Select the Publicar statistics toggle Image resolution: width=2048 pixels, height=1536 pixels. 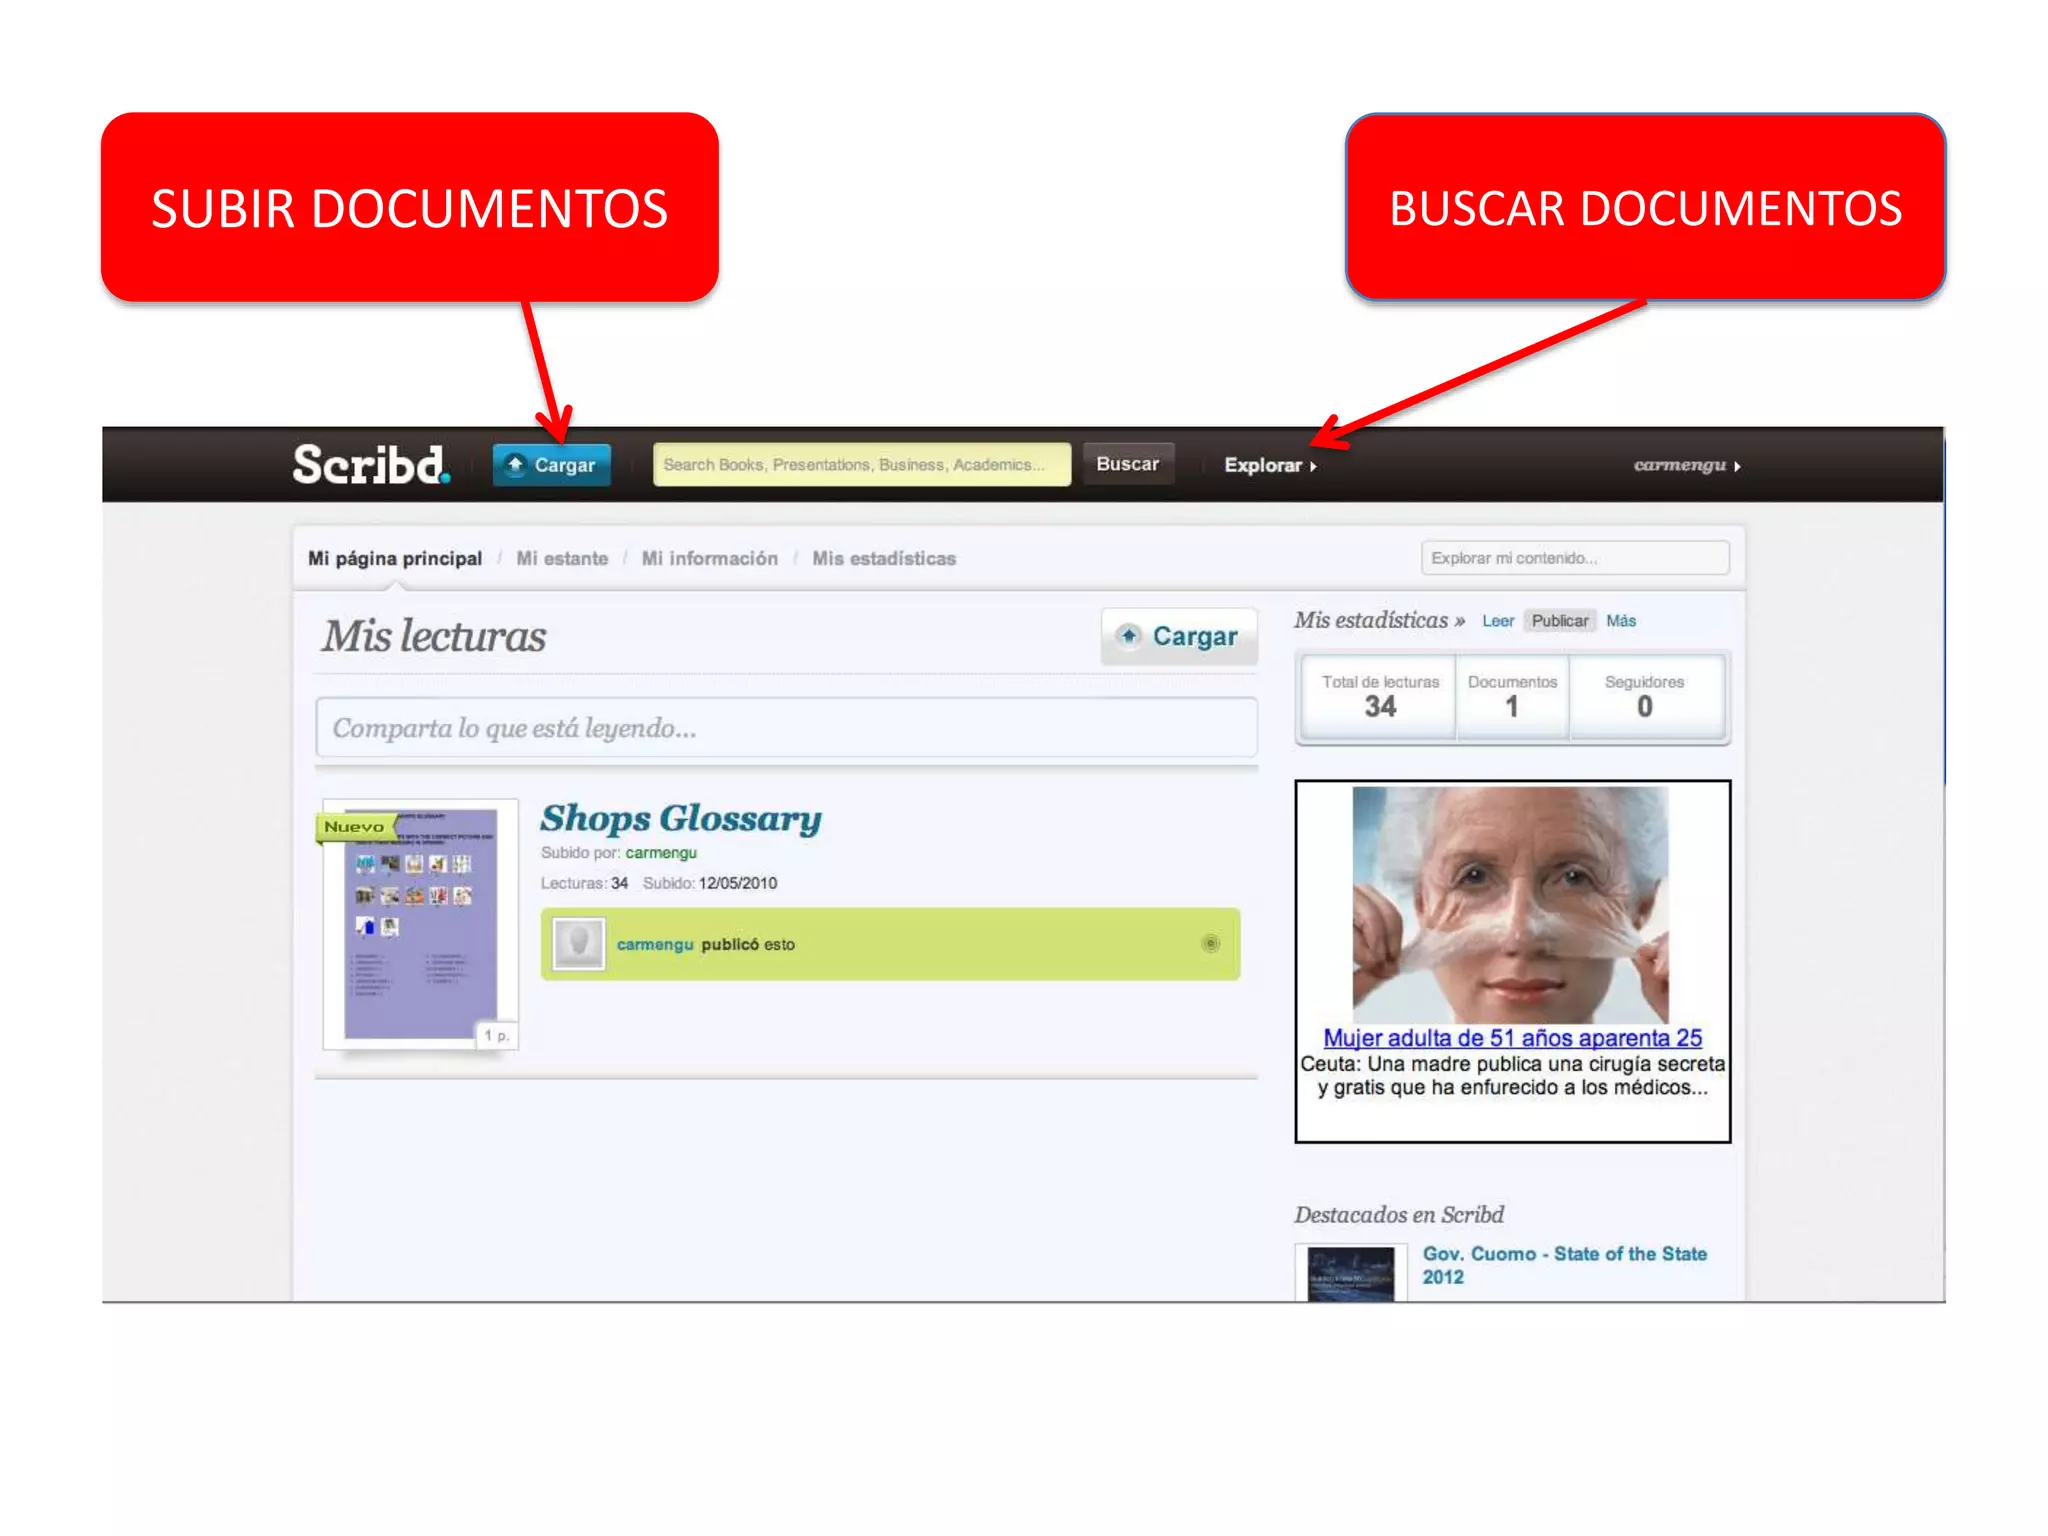[1559, 621]
